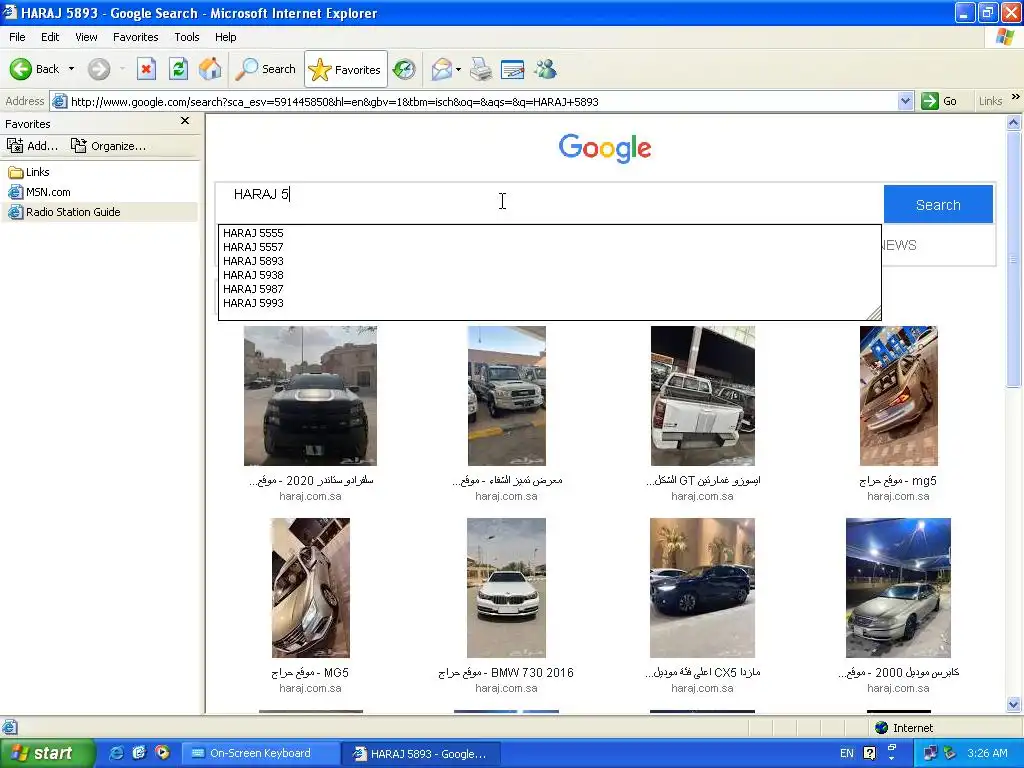Screen dimensions: 1024x768
Task: Stop page loading with the red X icon
Action: click(146, 69)
